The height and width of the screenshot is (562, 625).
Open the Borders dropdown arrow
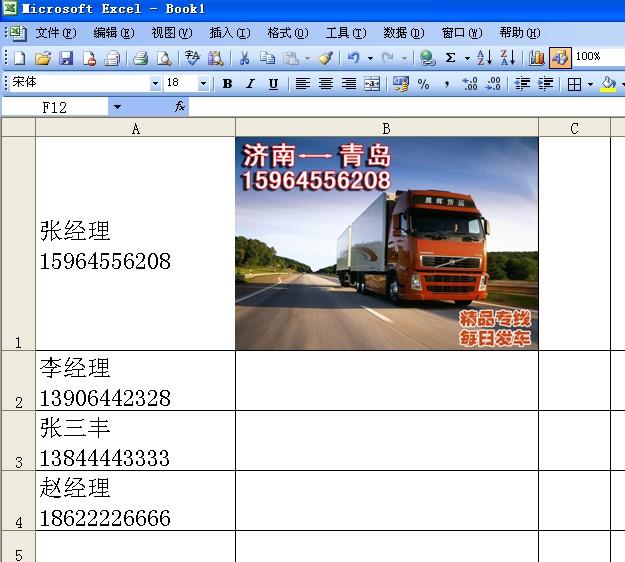(590, 84)
